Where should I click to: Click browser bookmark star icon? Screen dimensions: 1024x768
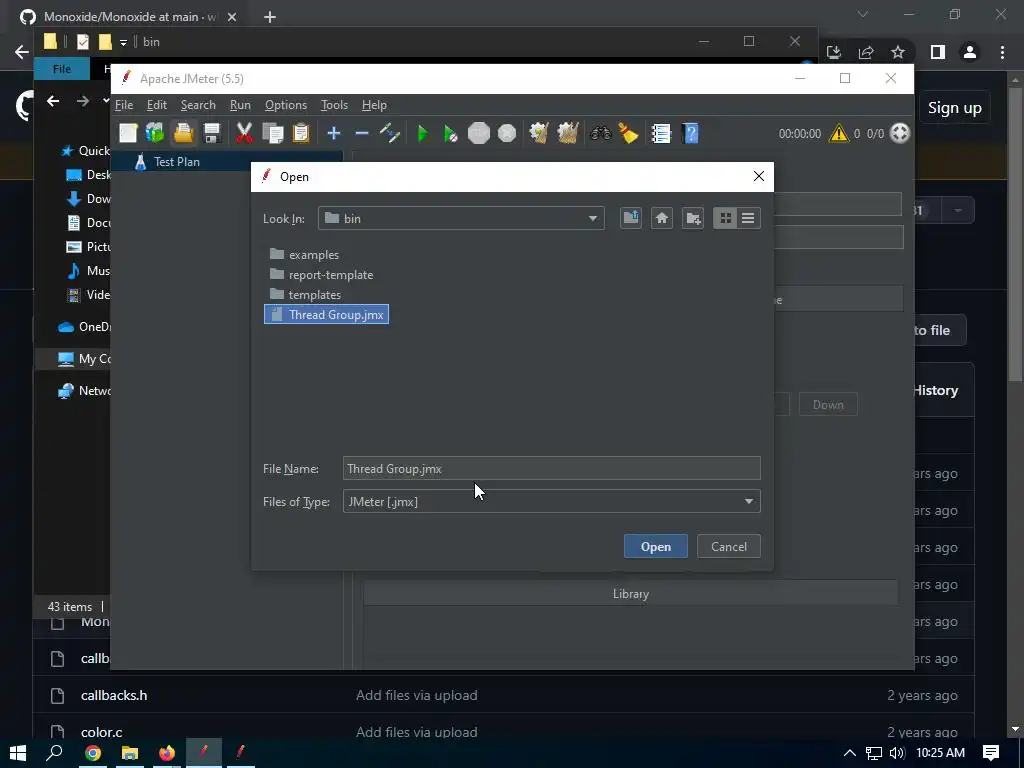898,52
